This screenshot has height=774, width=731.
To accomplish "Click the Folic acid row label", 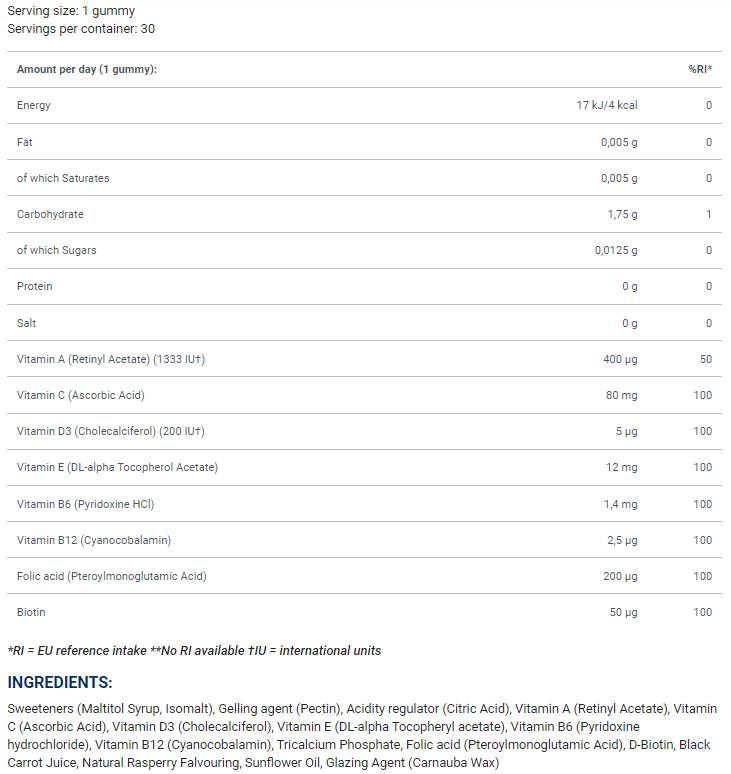I will [112, 576].
